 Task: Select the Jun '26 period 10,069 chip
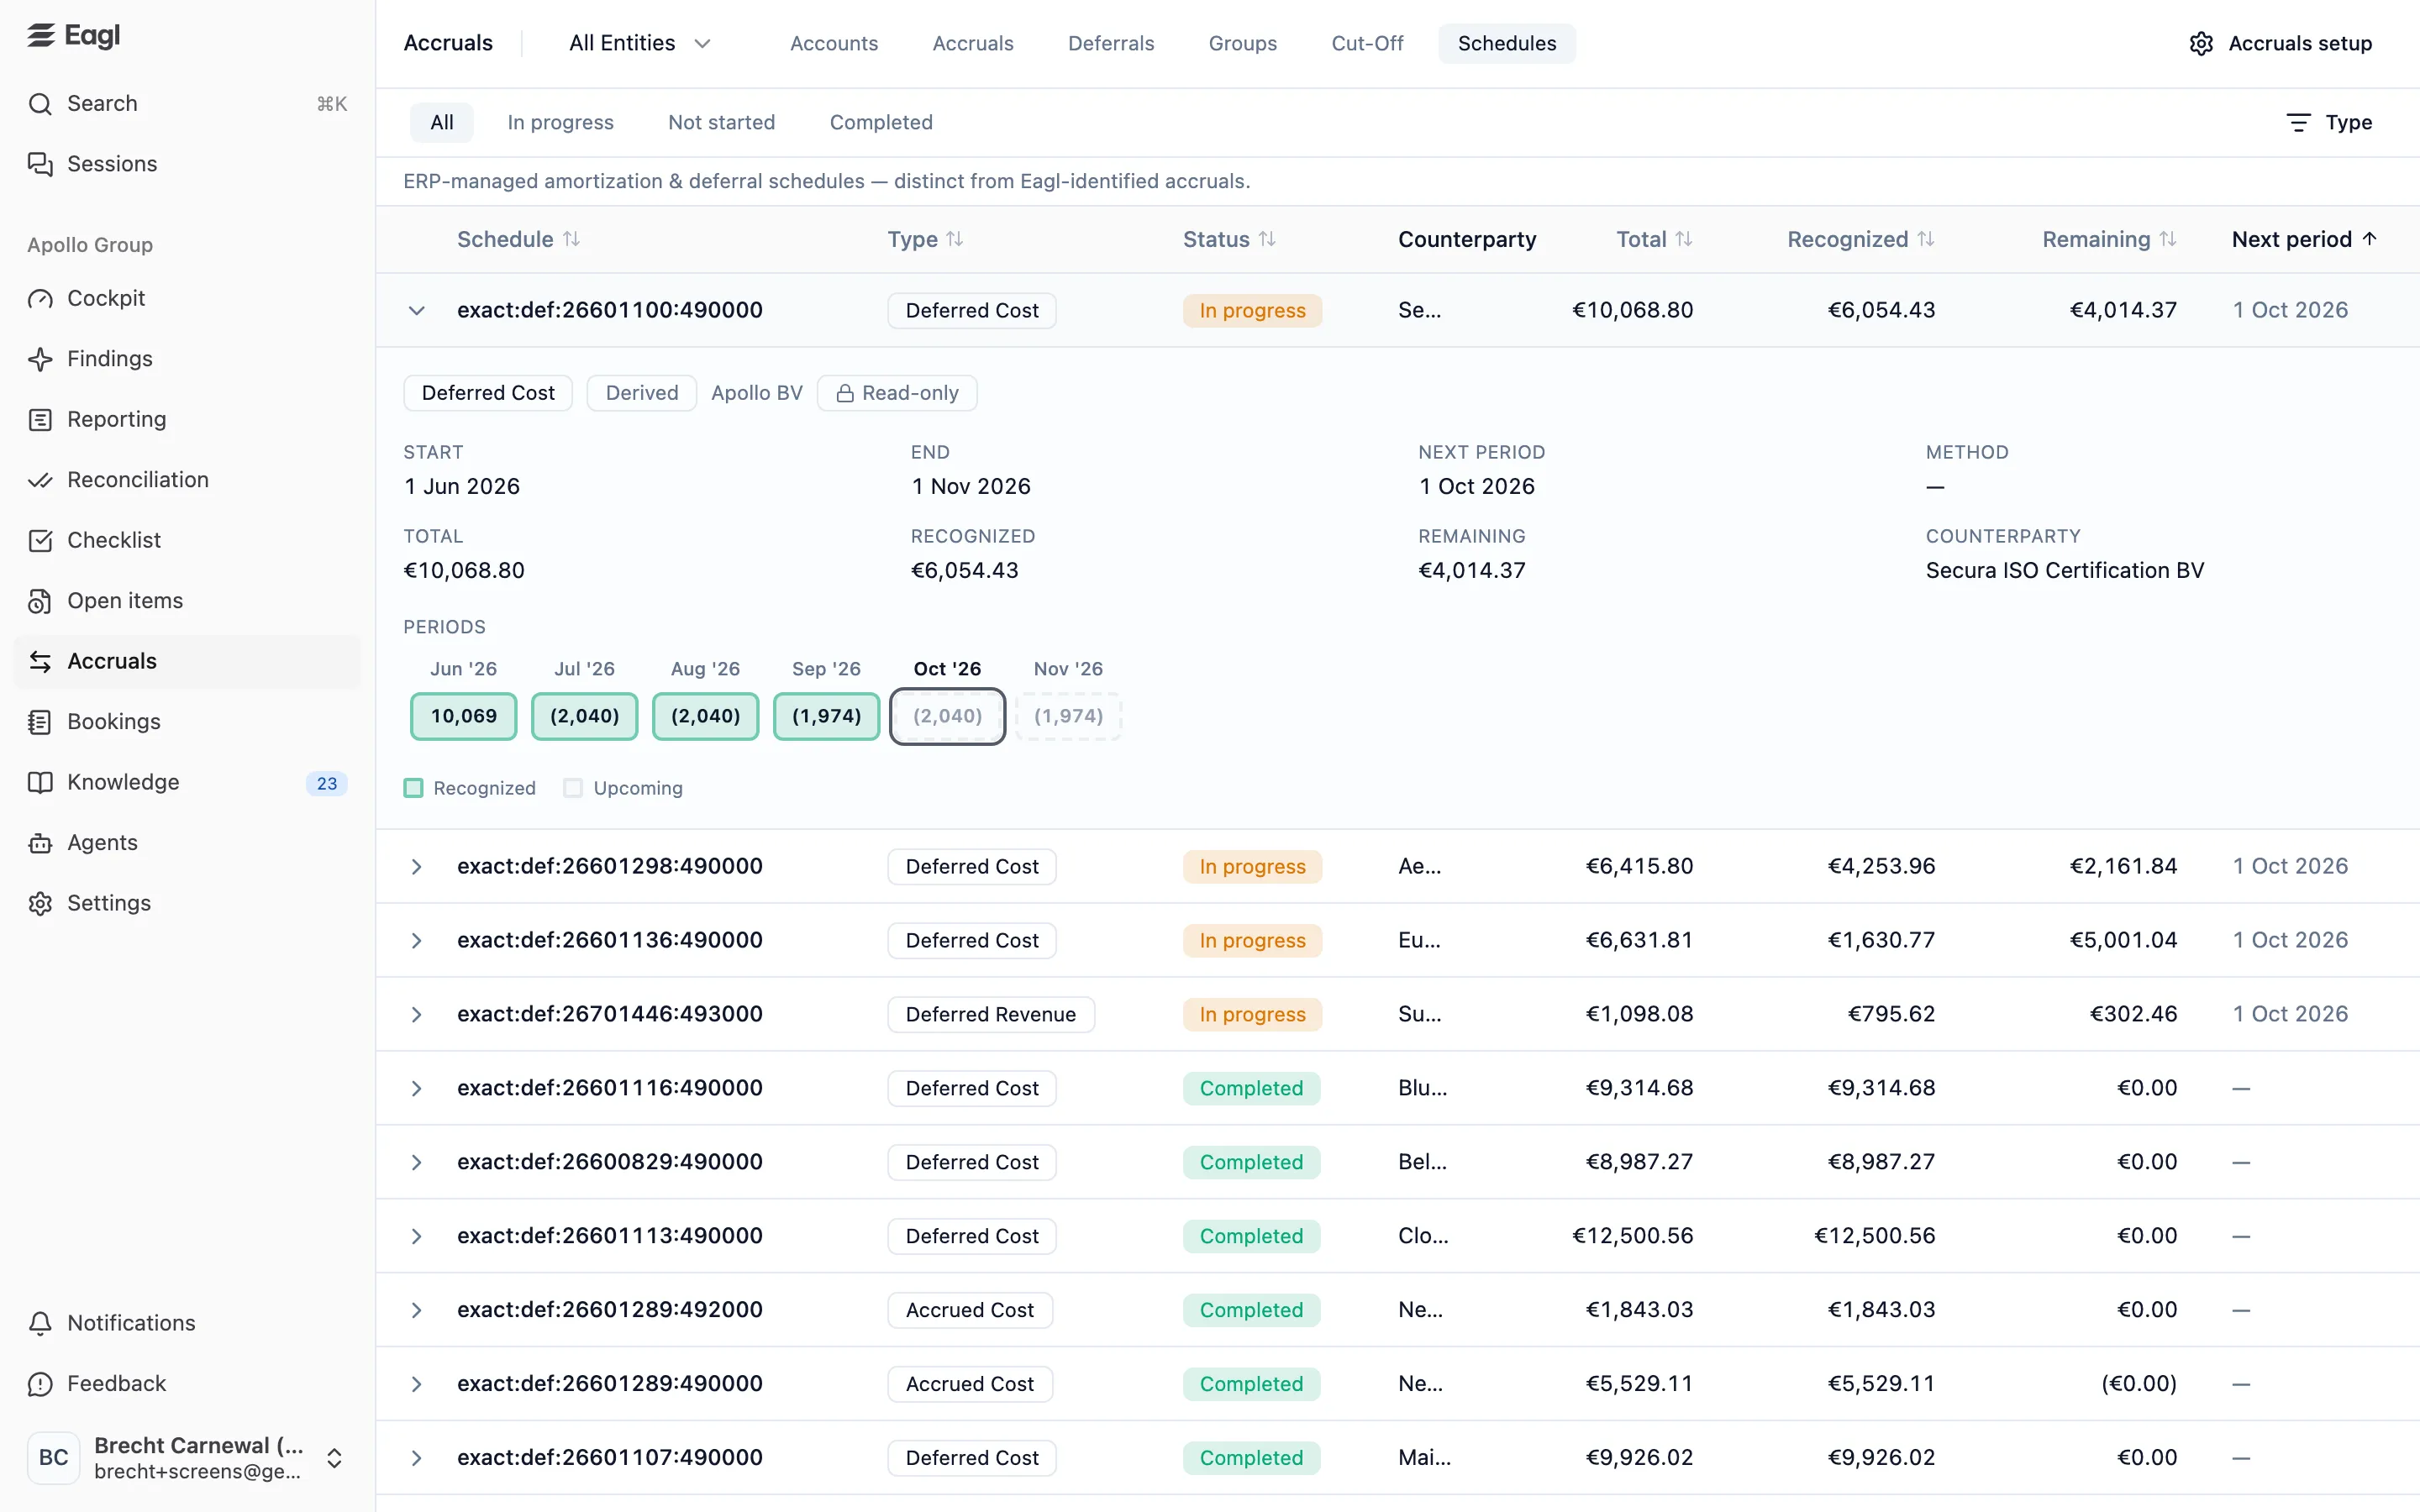[463, 717]
